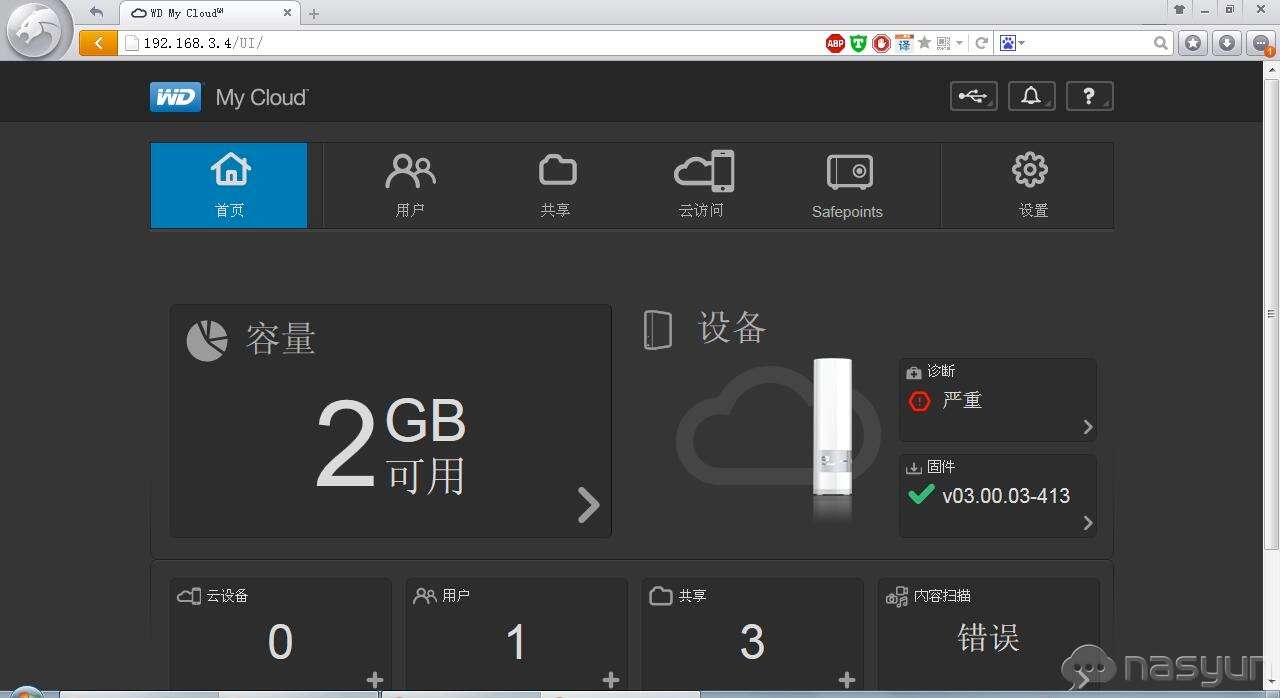Image resolution: width=1280 pixels, height=698 pixels.
Task: Click the content scan 错误 status
Action: click(x=988, y=638)
